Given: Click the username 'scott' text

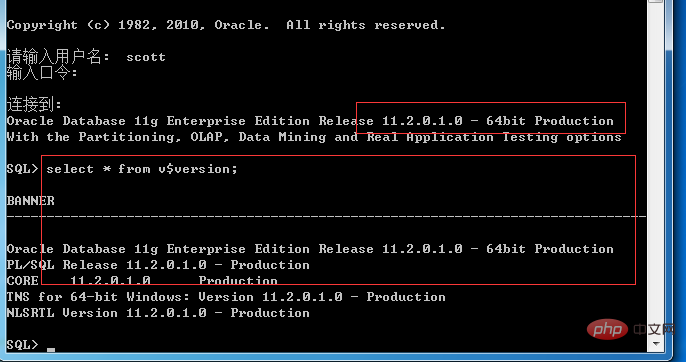Looking at the screenshot, I should click(x=146, y=57).
